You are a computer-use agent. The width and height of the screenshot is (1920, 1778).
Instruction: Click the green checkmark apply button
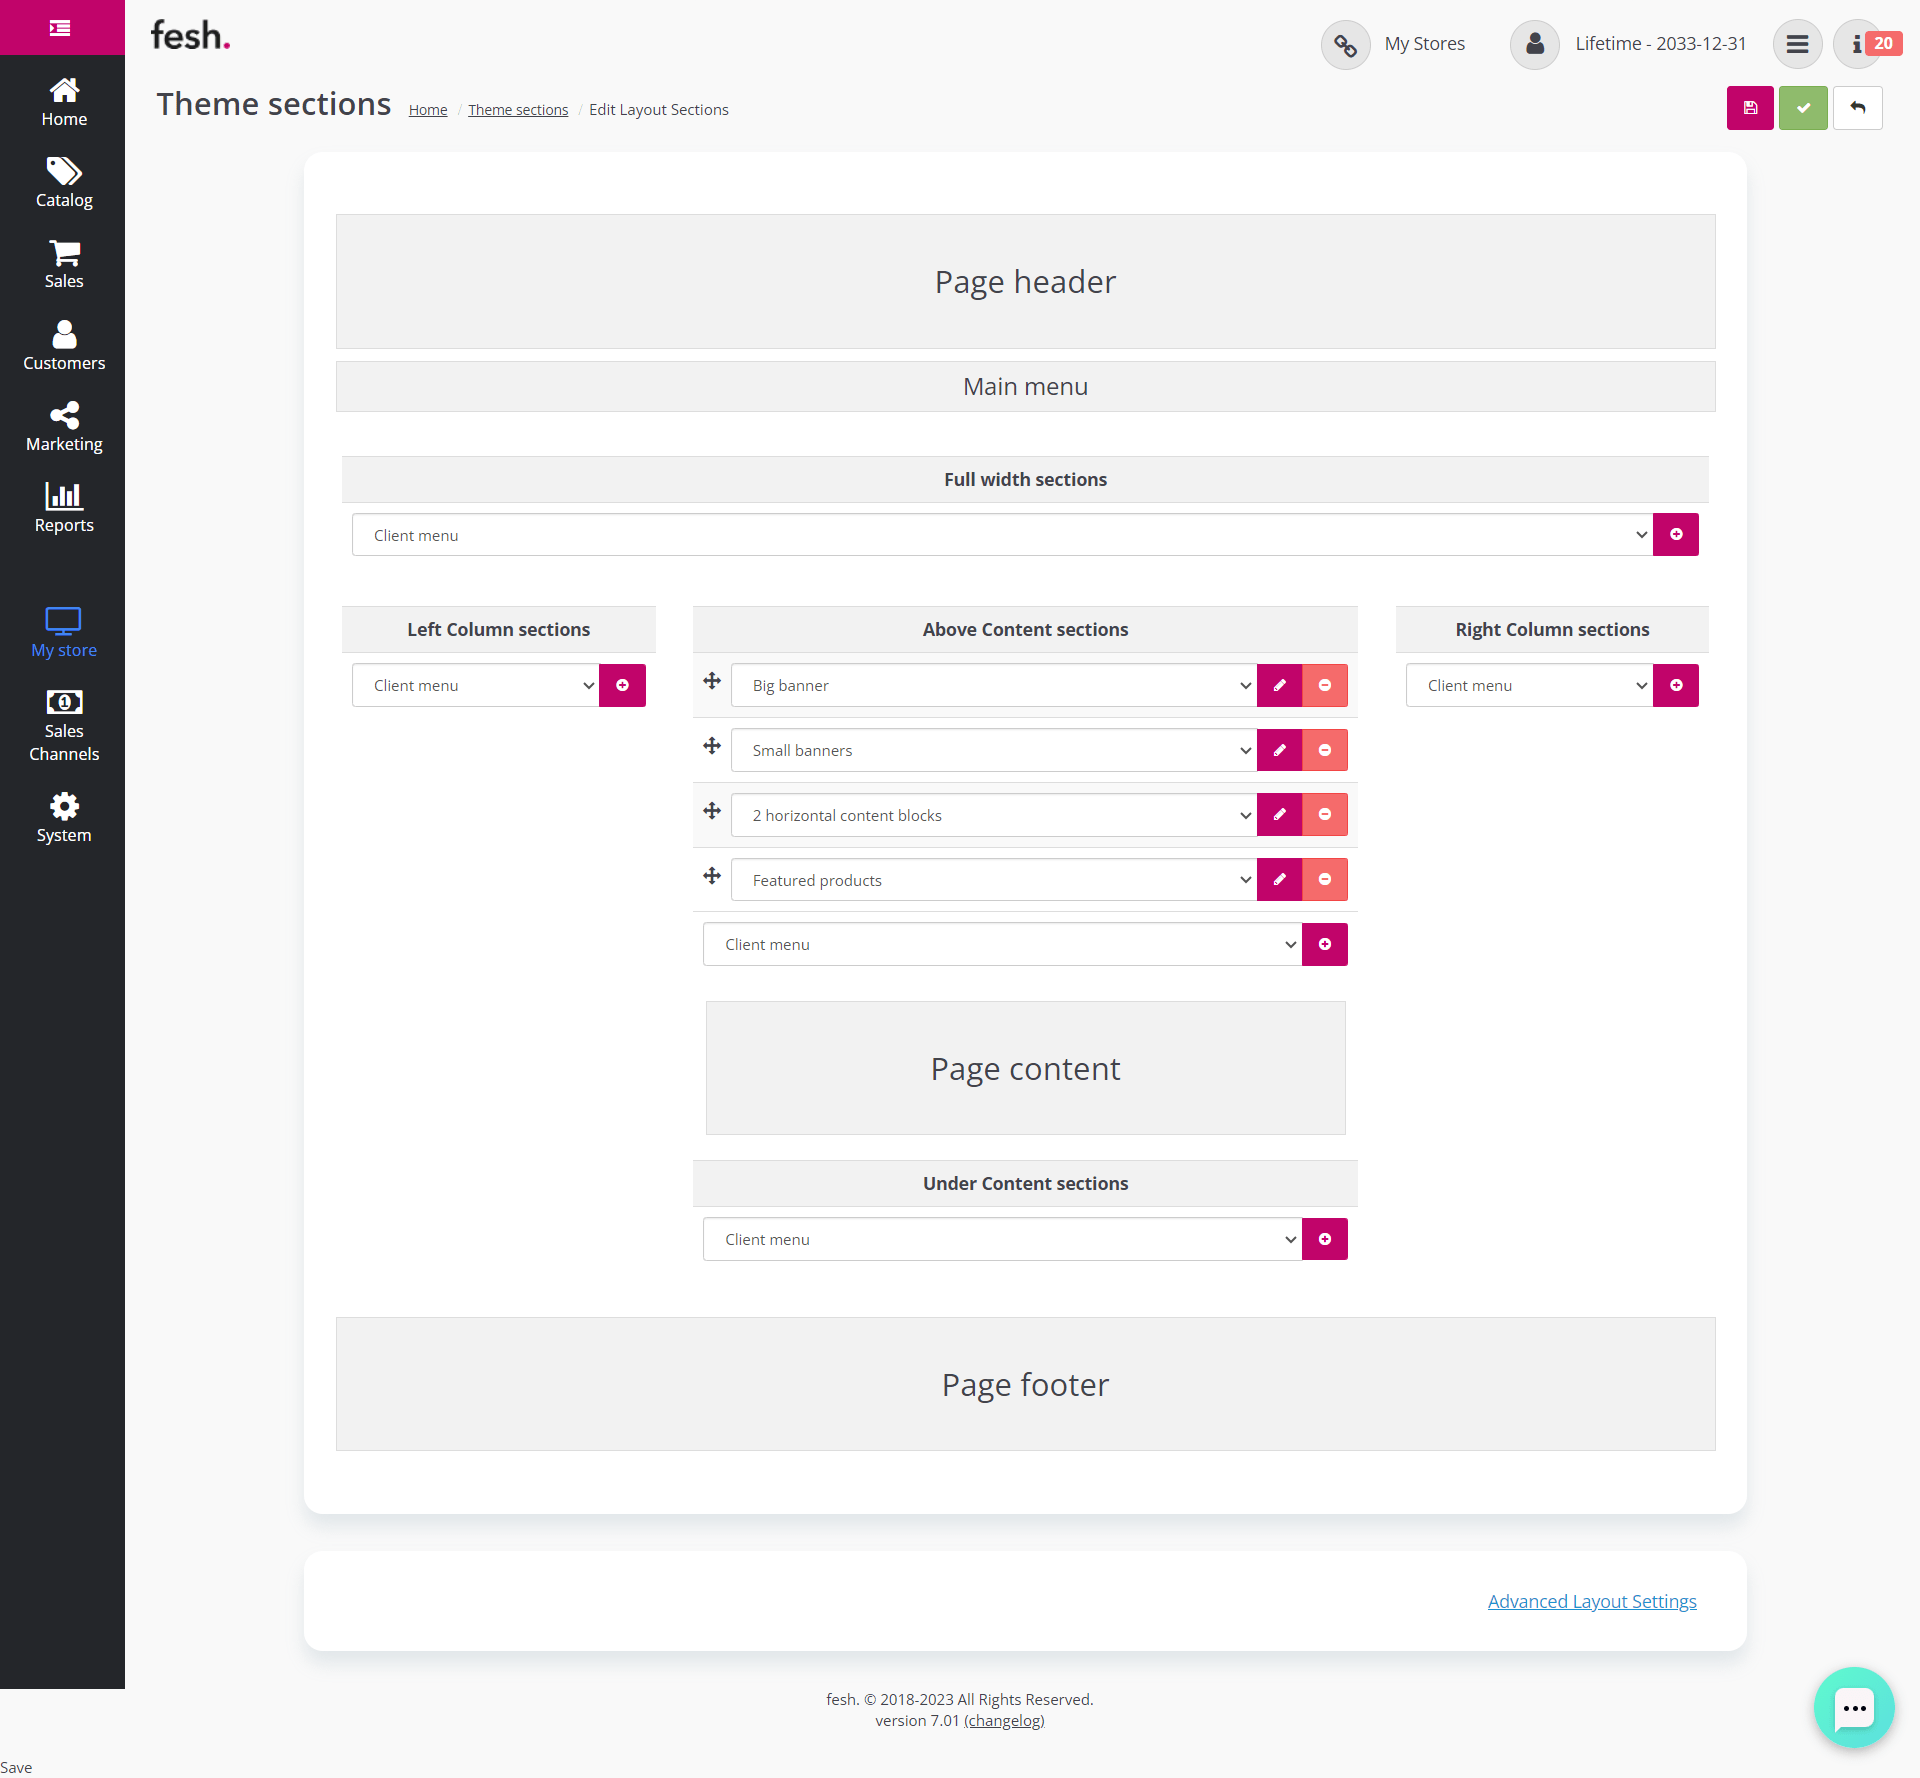click(1802, 108)
